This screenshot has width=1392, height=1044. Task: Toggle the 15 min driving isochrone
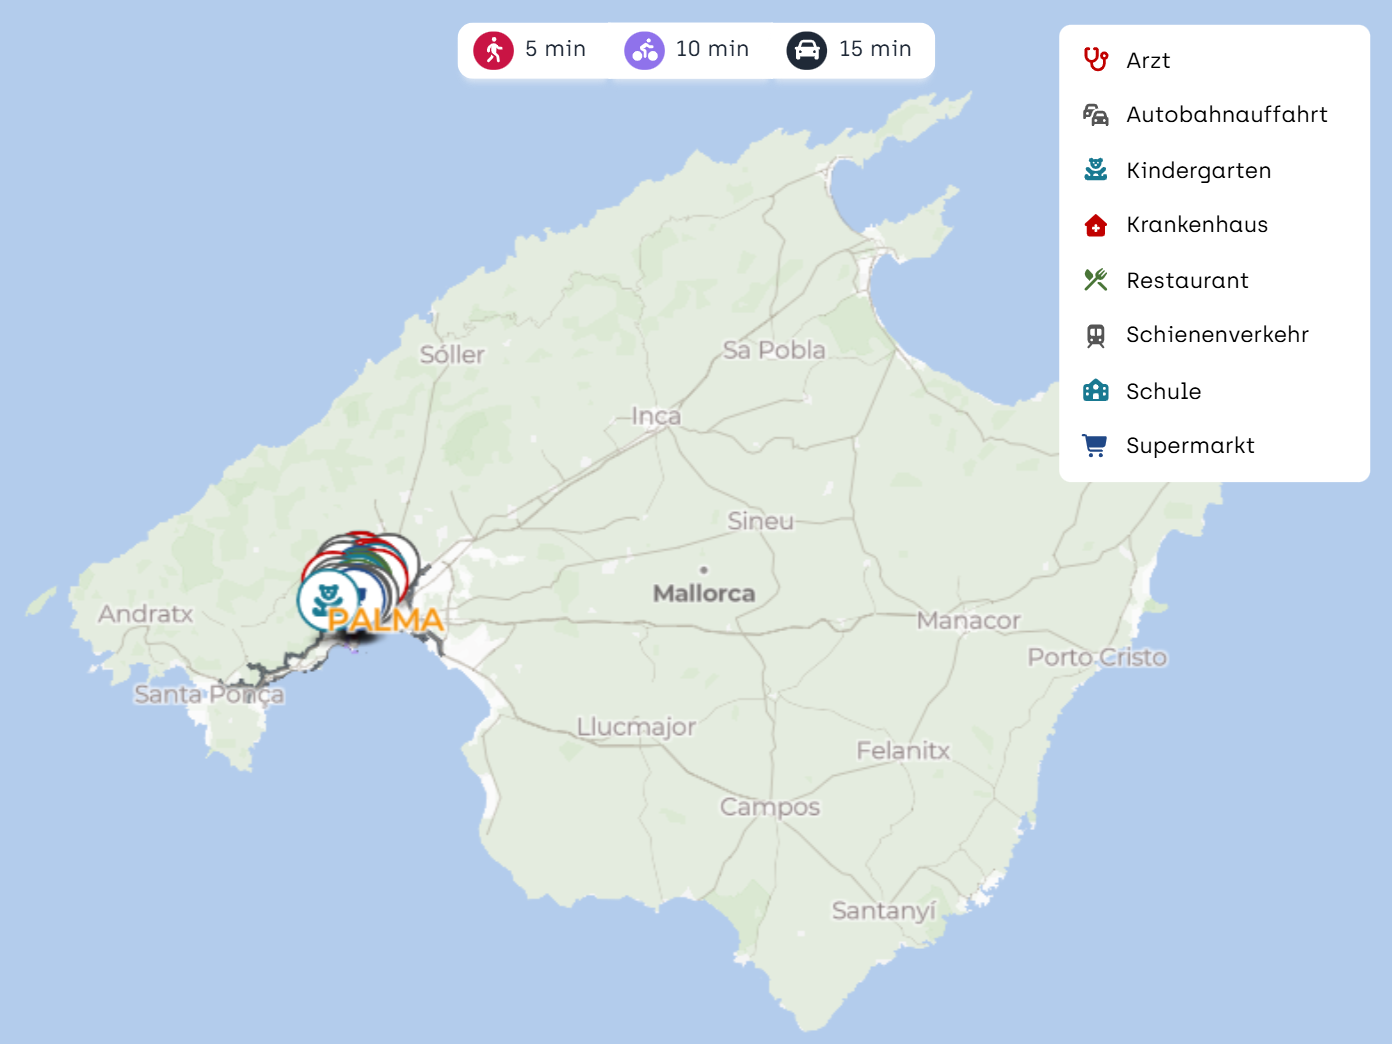pos(850,50)
